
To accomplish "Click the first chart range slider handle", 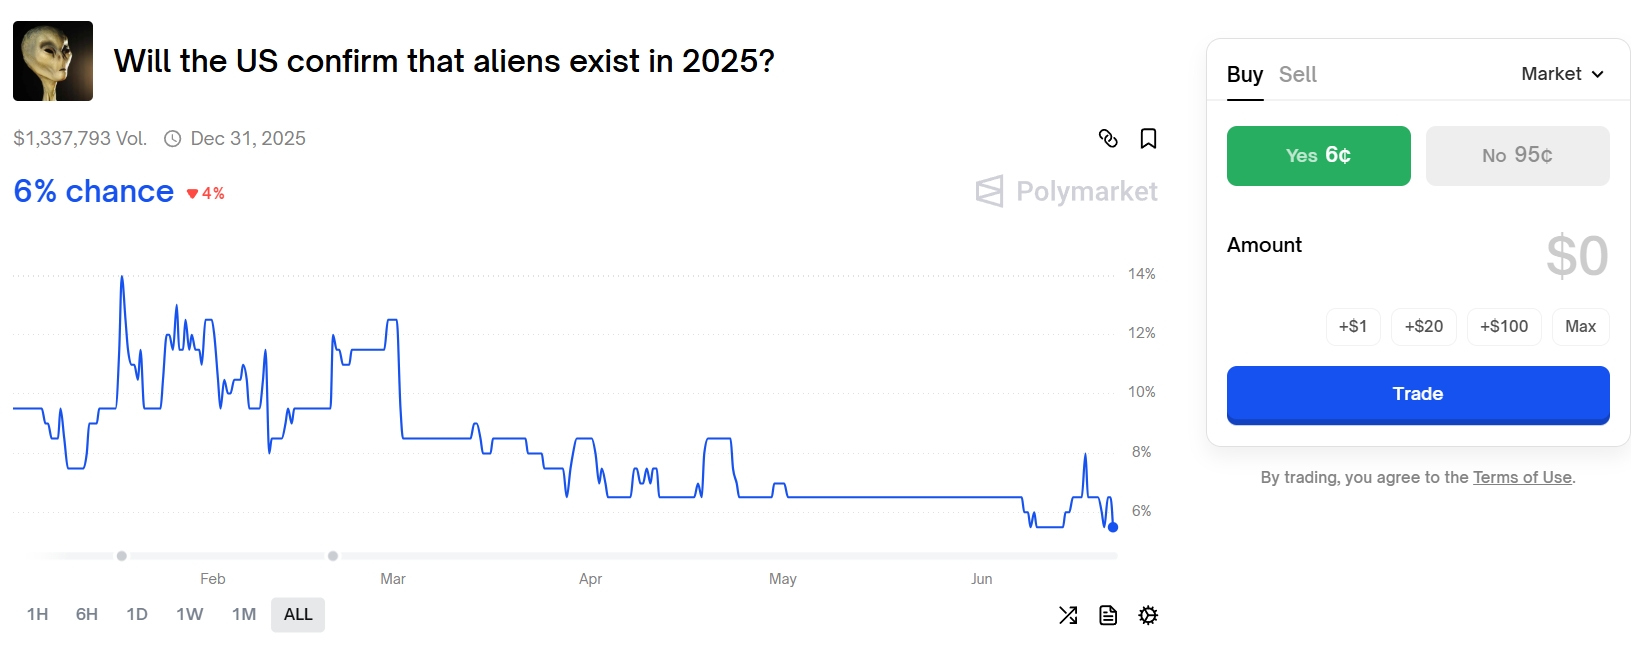I will pos(122,556).
